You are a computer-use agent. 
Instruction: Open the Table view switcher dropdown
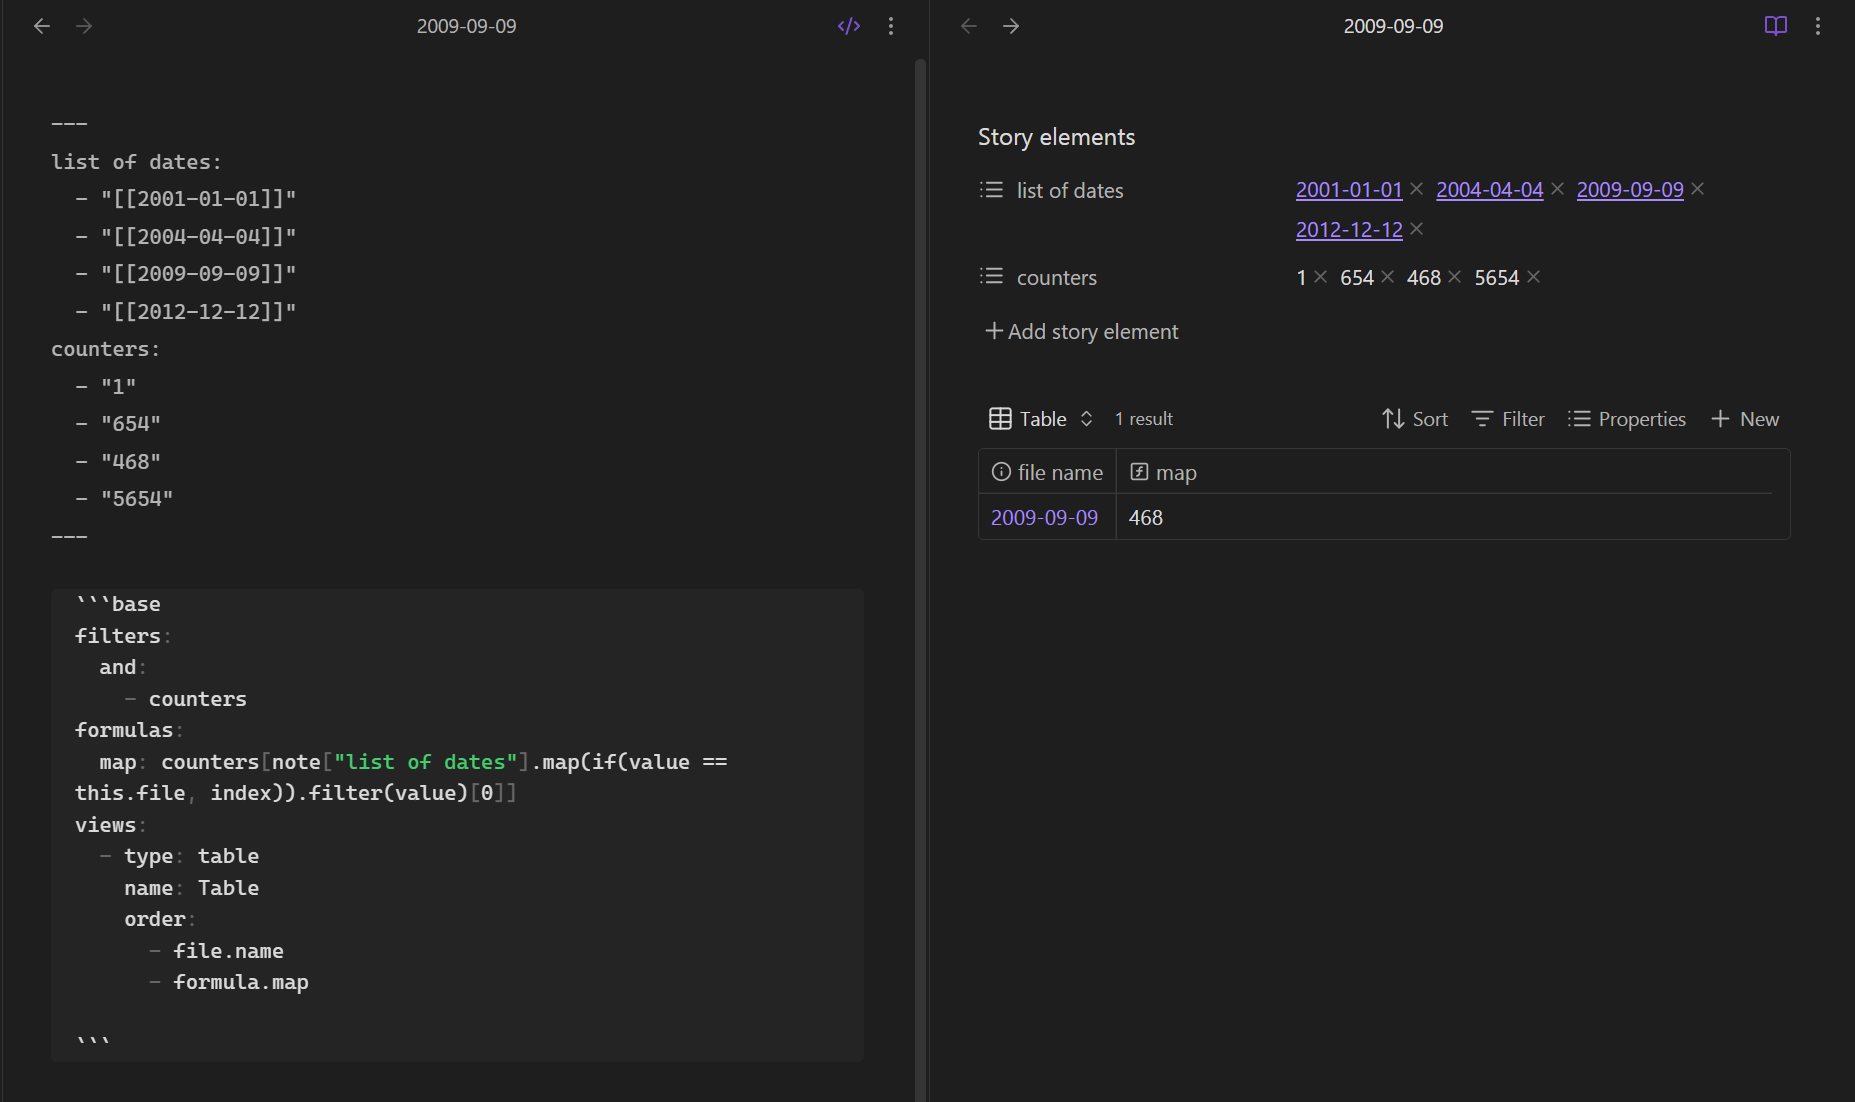coord(1041,419)
